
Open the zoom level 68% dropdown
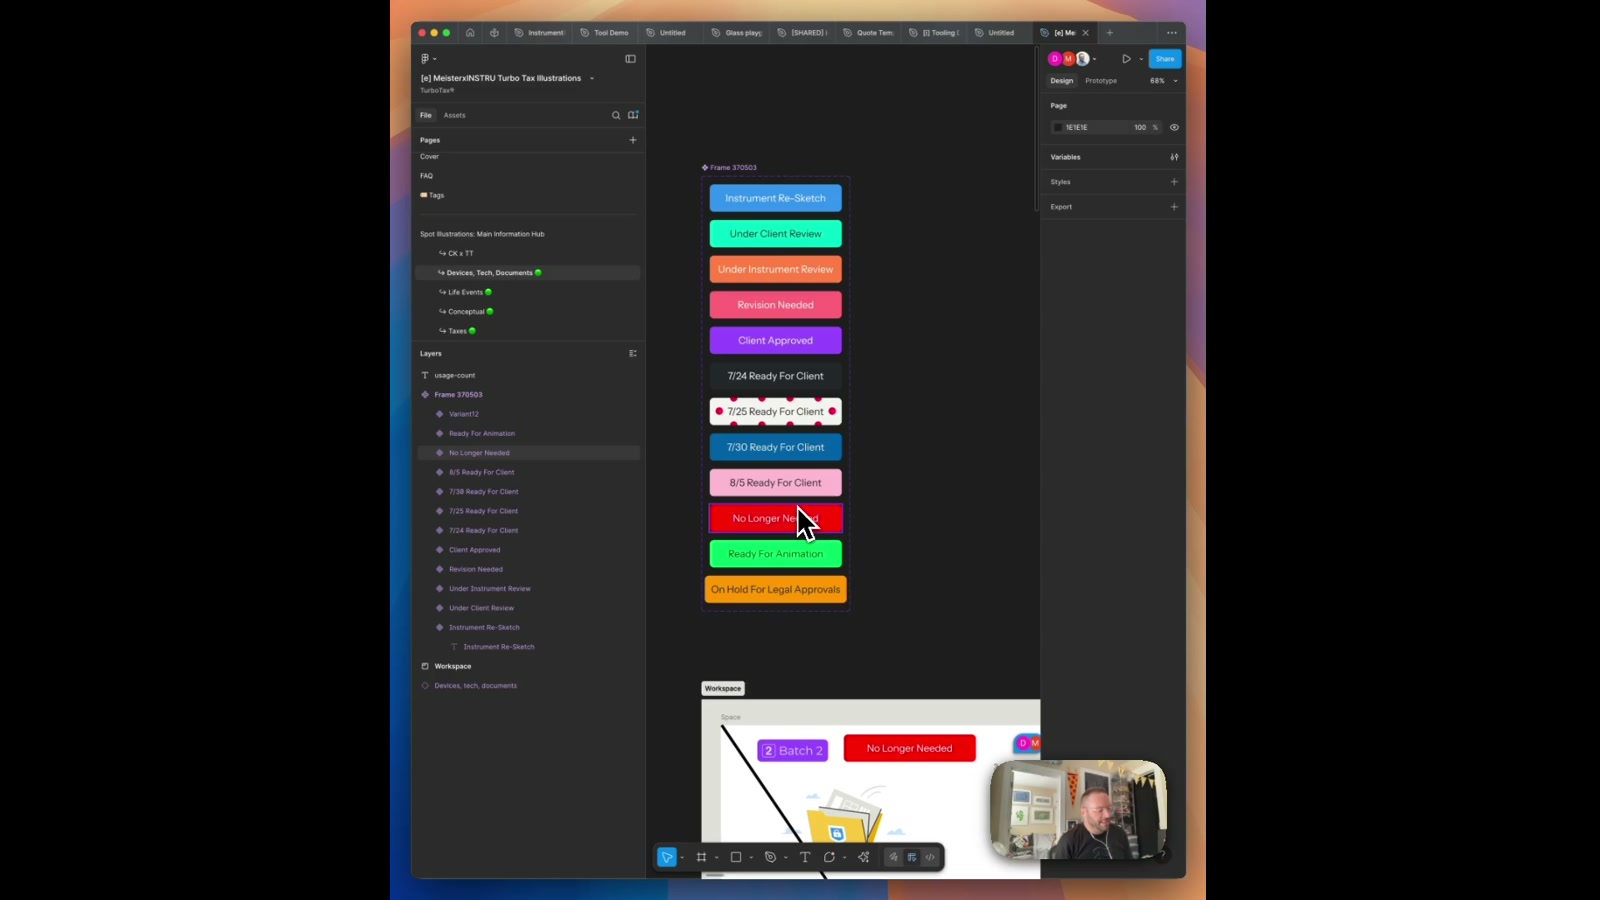pos(1163,81)
